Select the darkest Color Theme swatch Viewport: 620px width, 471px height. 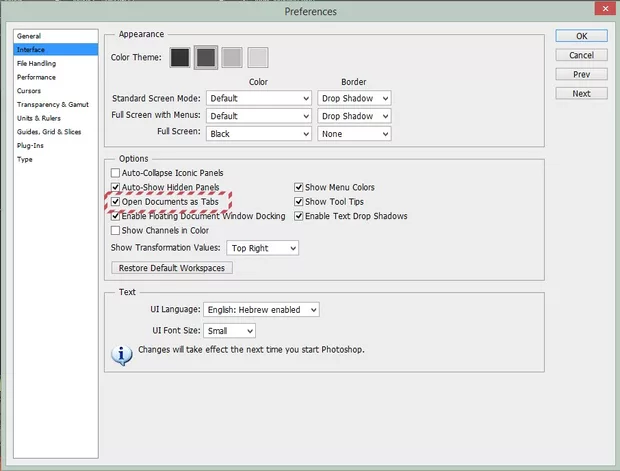pos(180,58)
